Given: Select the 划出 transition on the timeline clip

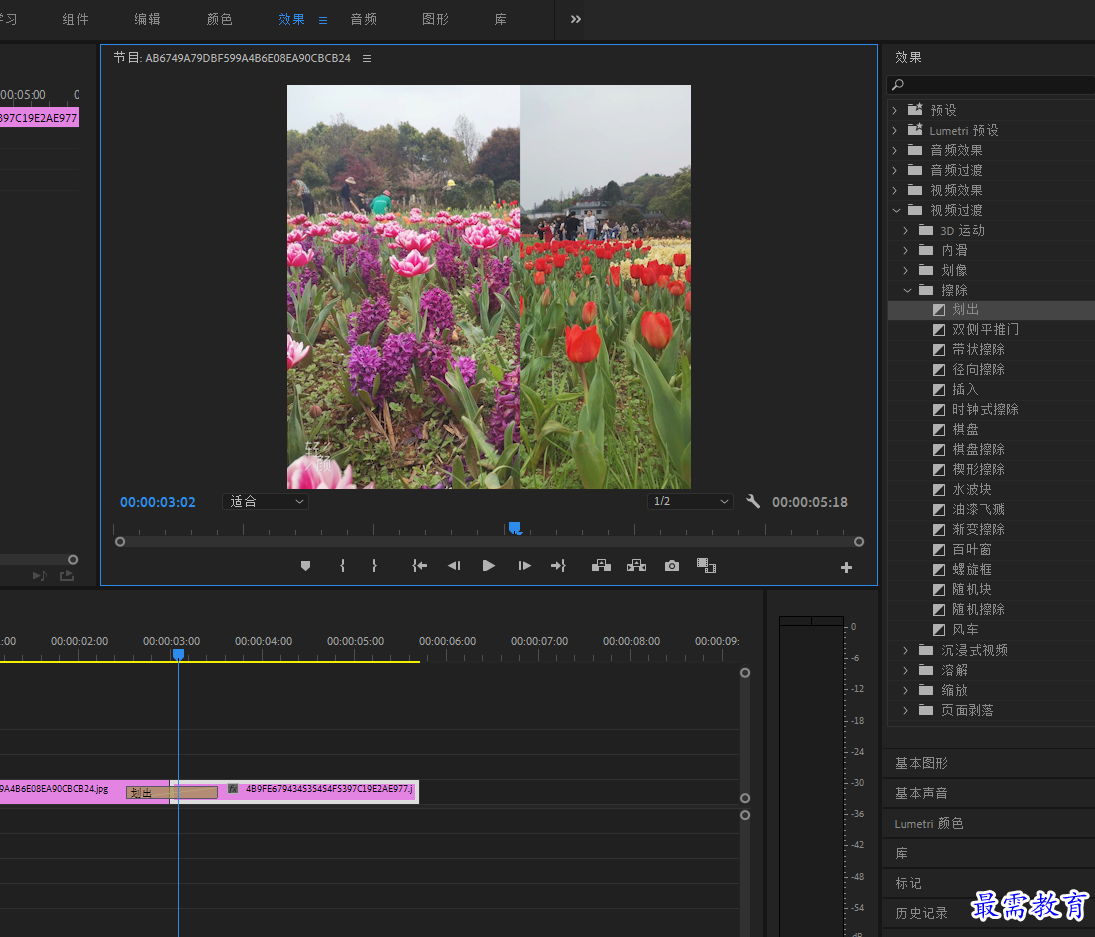Looking at the screenshot, I should 172,792.
